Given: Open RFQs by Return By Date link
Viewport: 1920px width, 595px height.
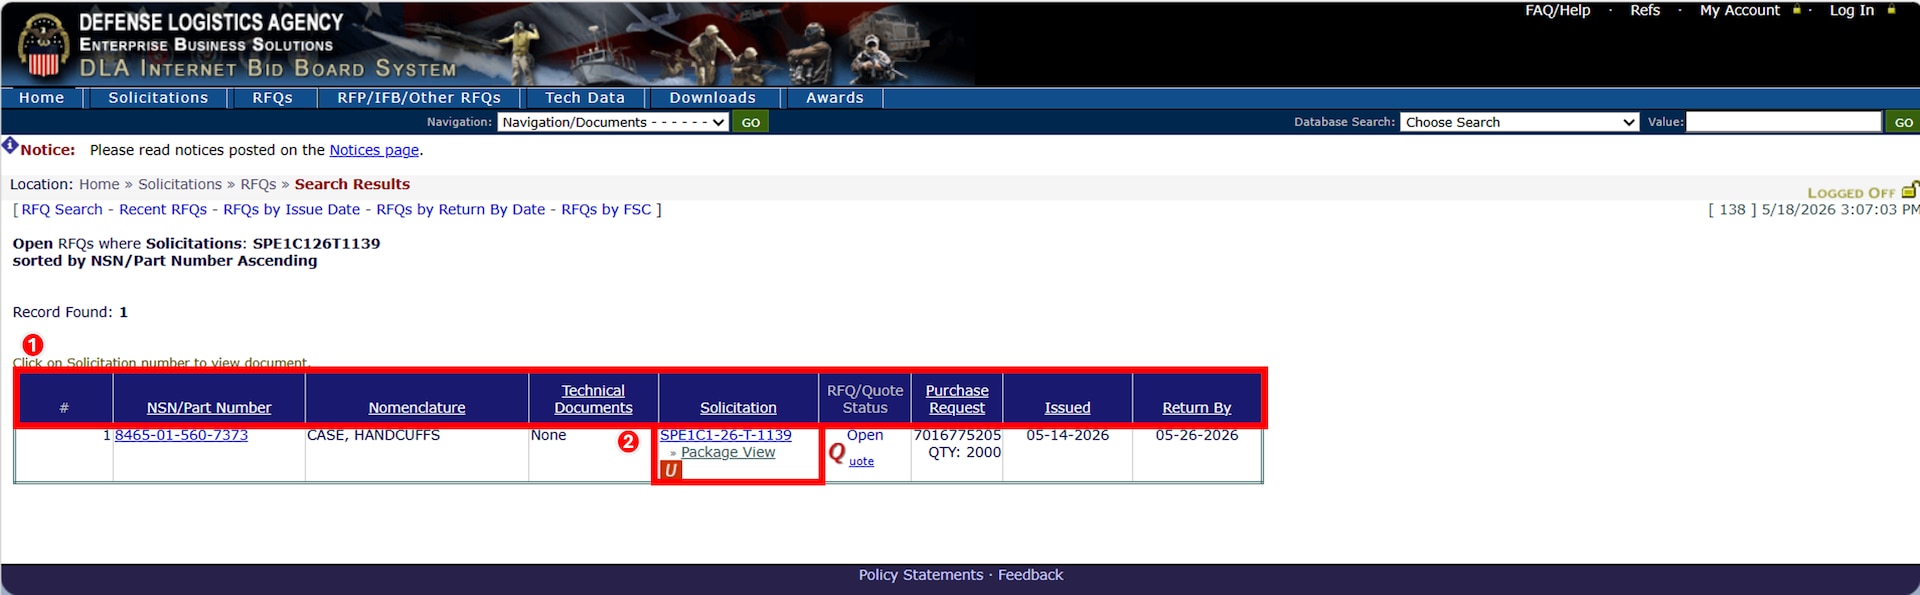Looking at the screenshot, I should [461, 209].
